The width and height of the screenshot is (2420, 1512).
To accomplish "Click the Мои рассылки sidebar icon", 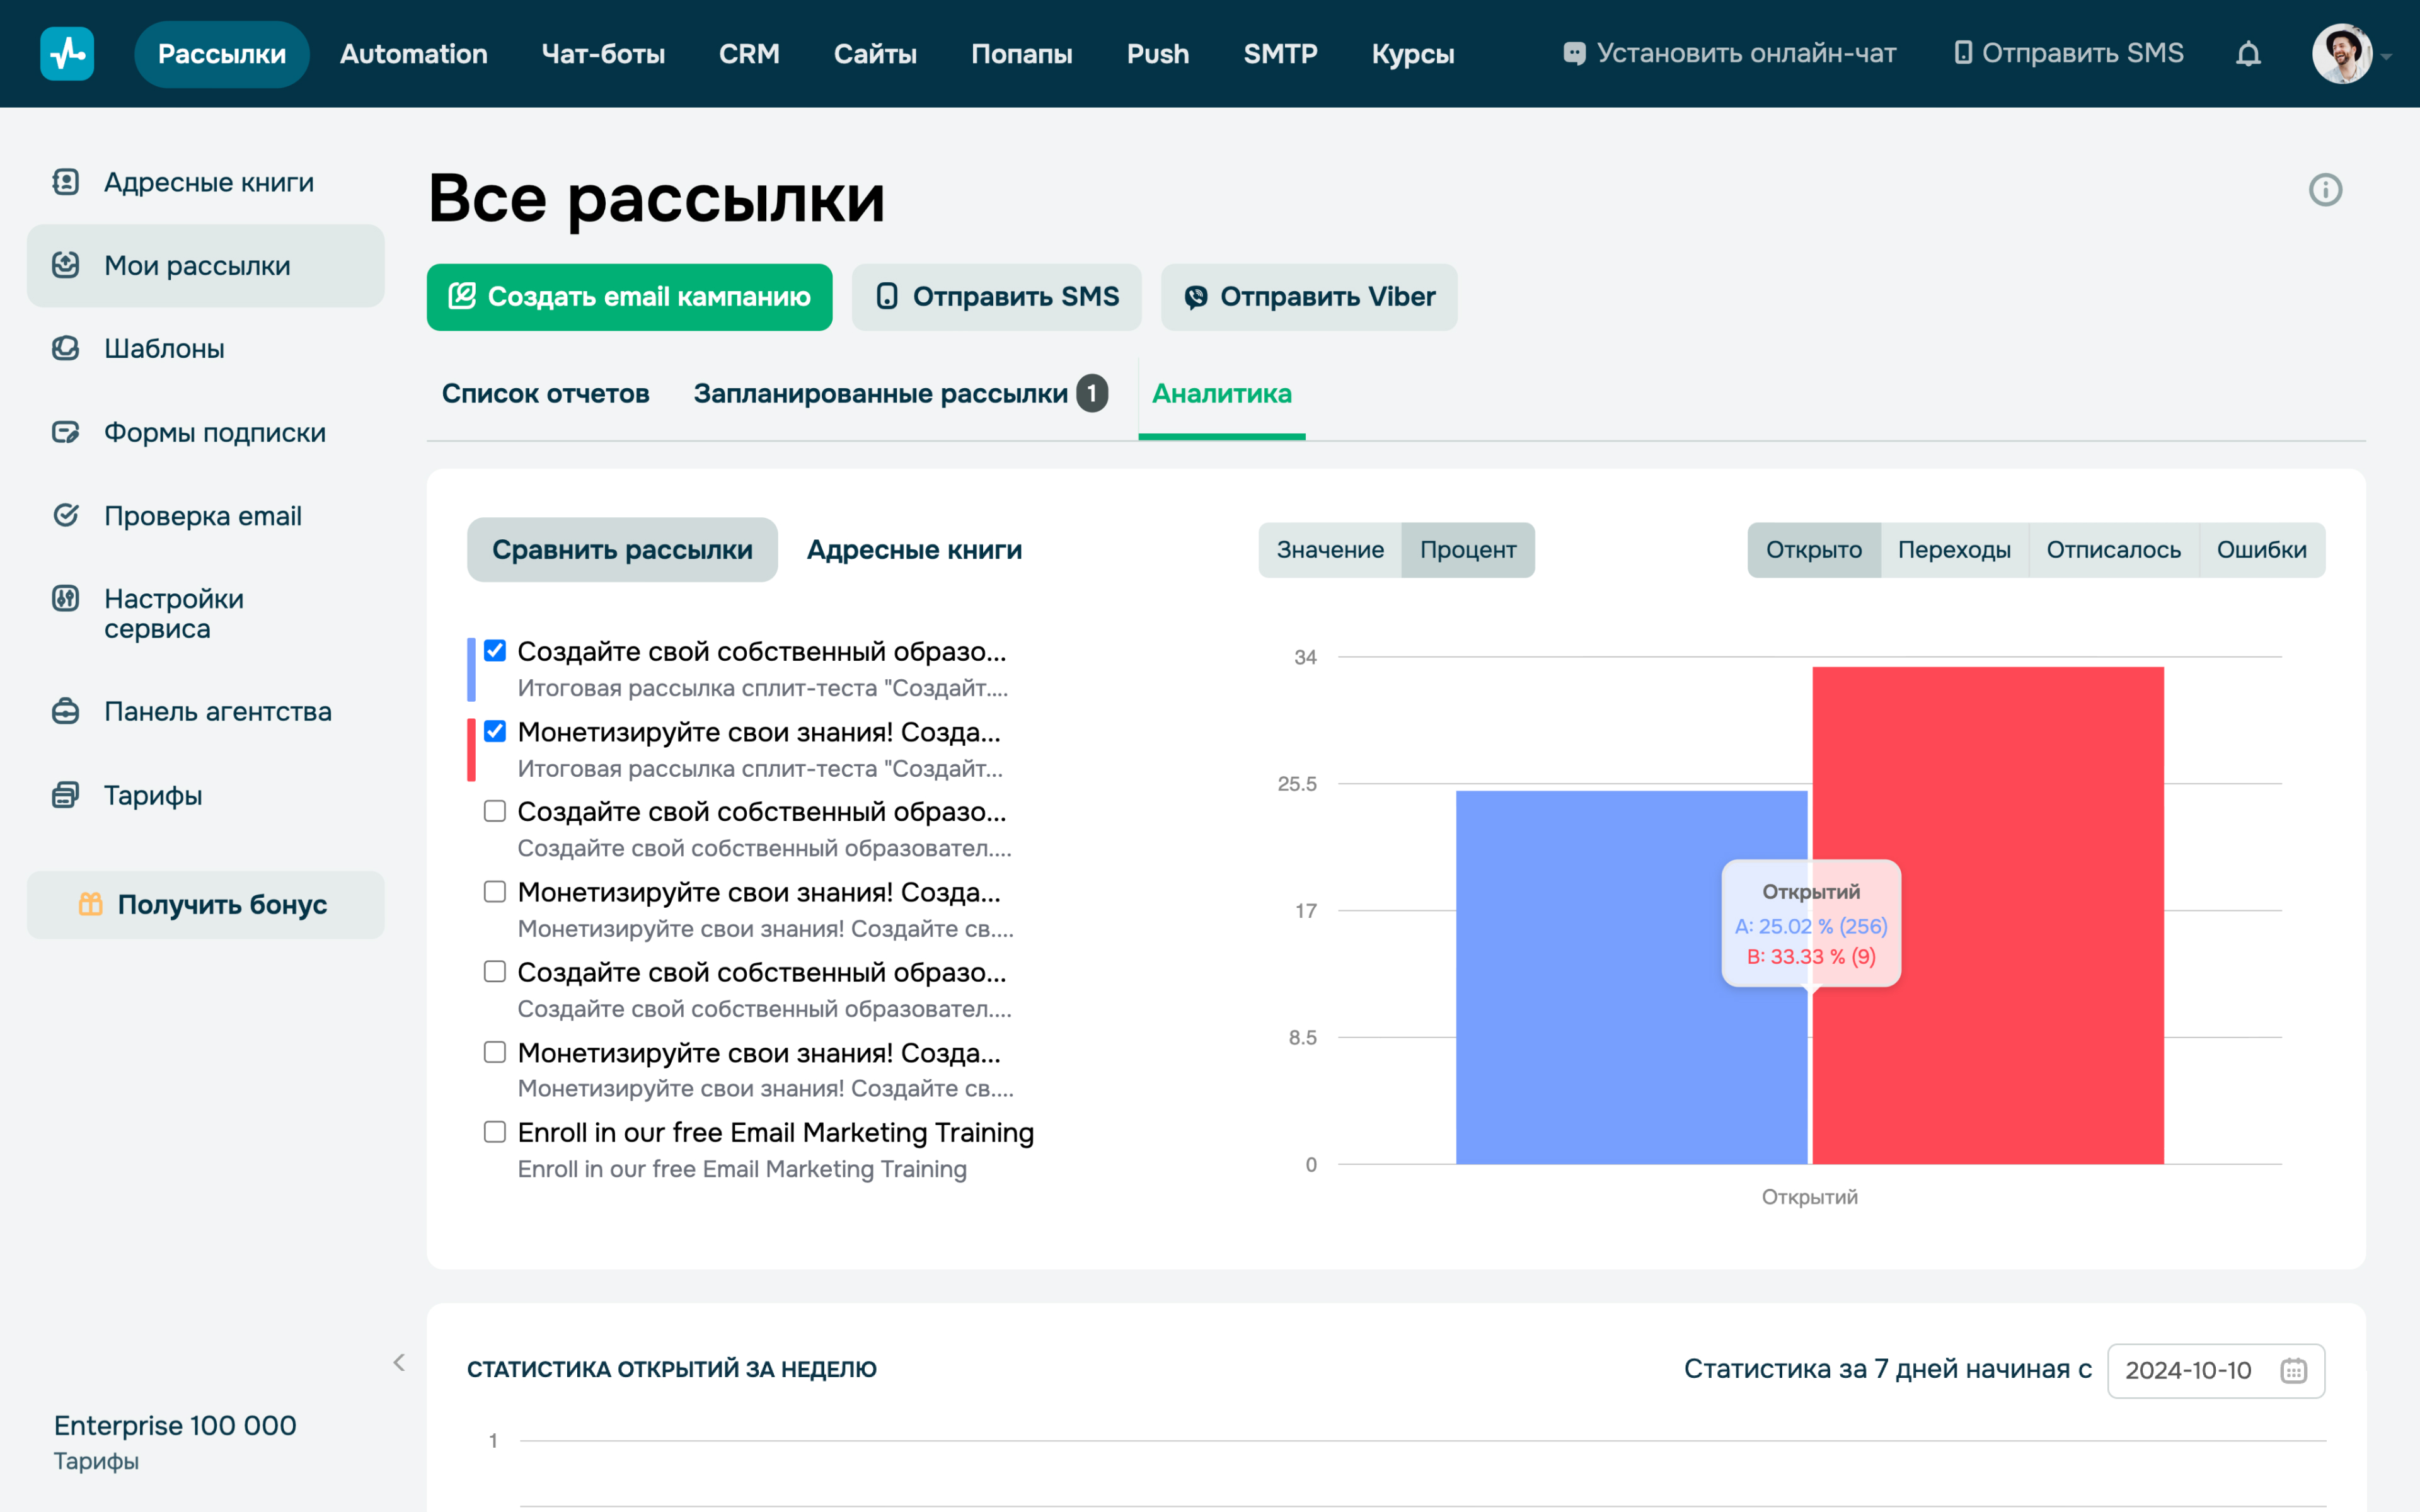I will point(66,265).
